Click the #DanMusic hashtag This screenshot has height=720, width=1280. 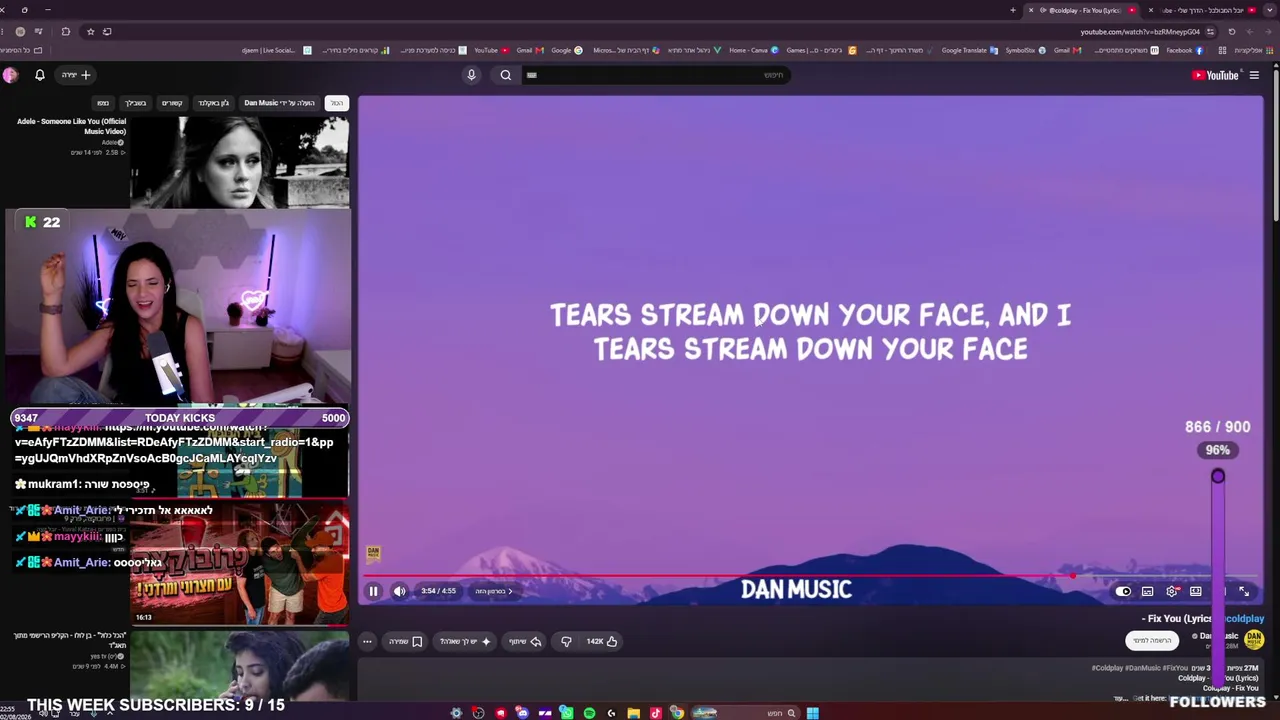coord(1143,668)
